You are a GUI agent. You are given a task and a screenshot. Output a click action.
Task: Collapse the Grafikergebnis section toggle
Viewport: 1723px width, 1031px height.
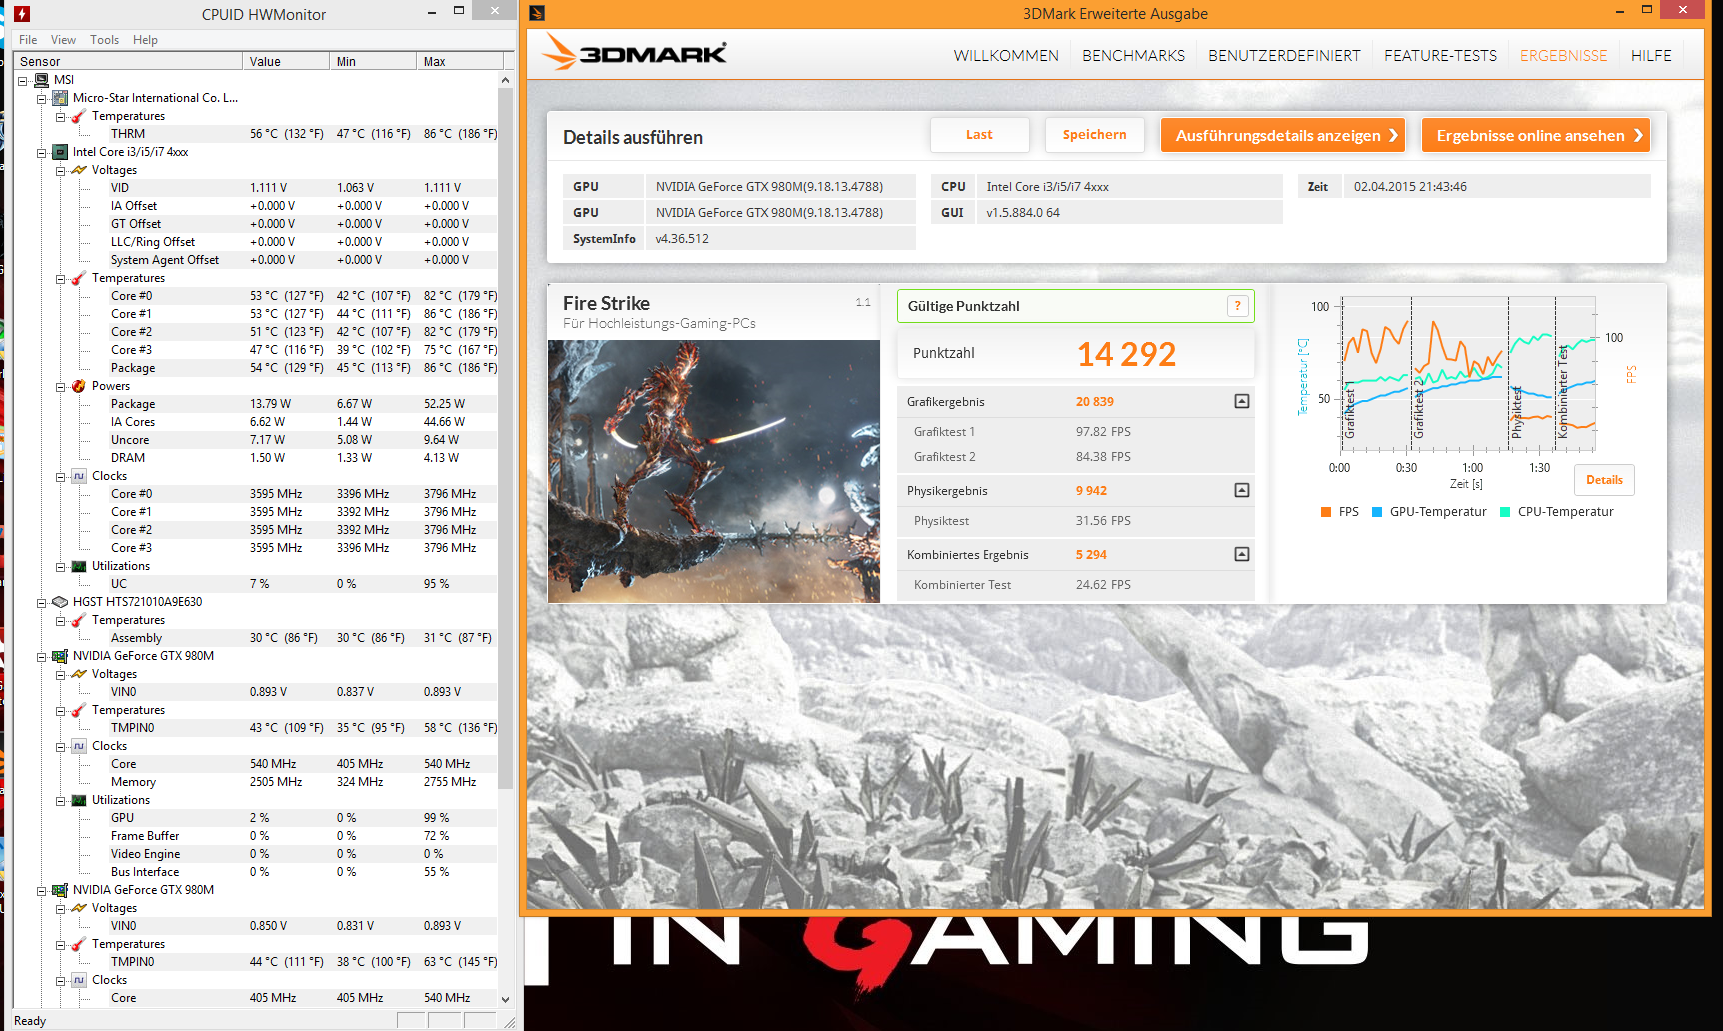pos(1241,401)
